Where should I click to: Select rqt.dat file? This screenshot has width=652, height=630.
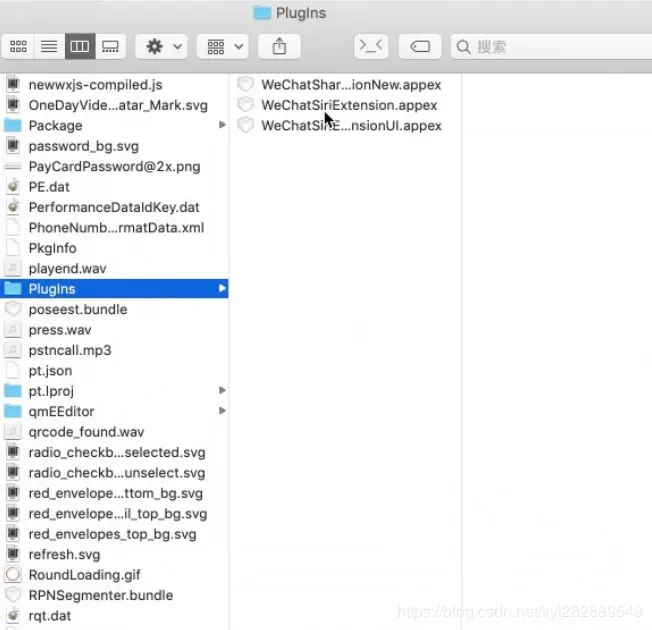(114, 615)
